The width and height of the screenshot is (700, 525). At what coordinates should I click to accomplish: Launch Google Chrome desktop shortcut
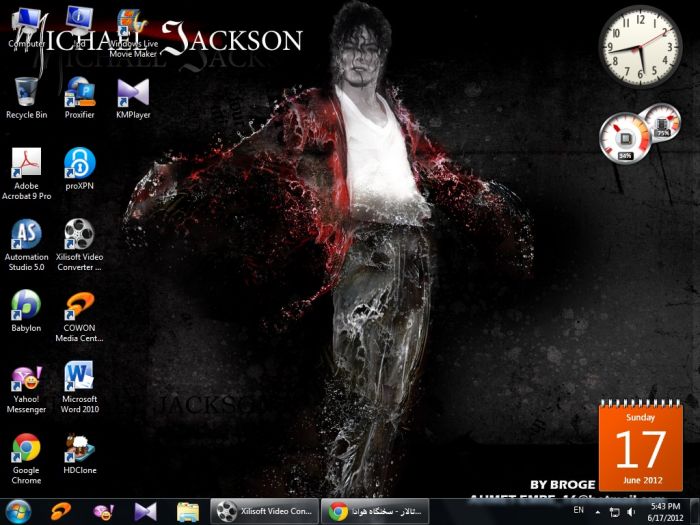[26, 459]
